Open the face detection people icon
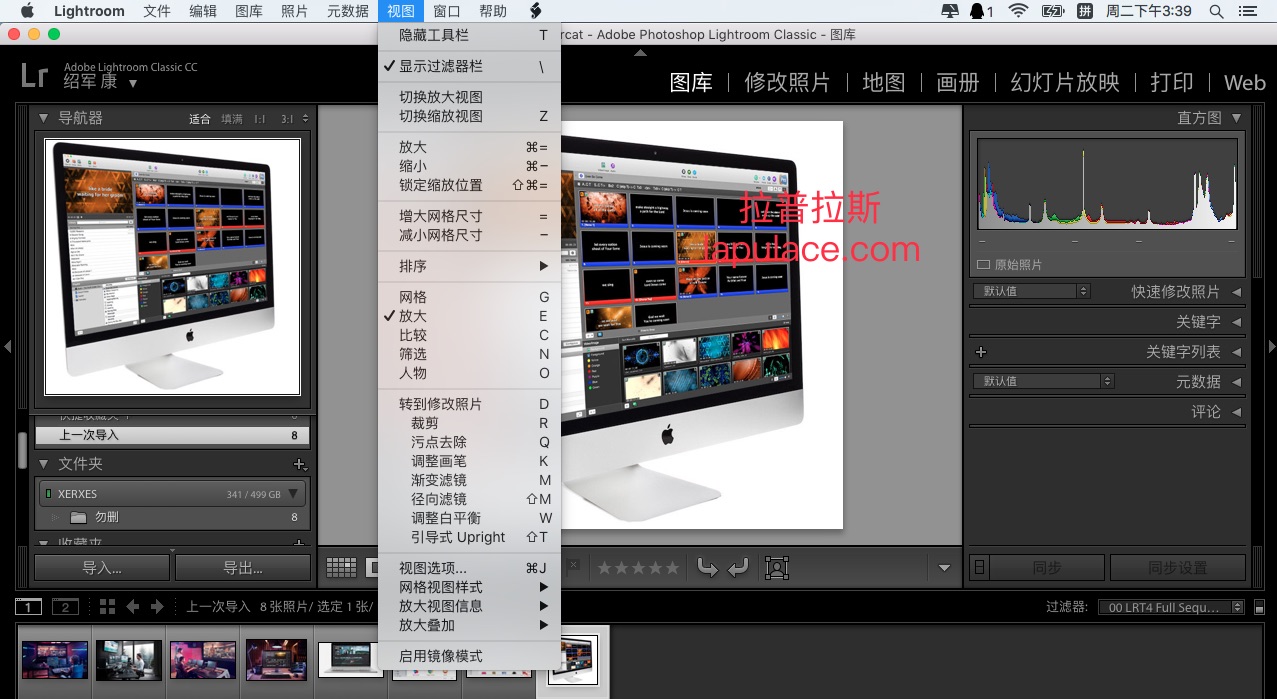Screen dimensions: 1277x699 point(777,568)
